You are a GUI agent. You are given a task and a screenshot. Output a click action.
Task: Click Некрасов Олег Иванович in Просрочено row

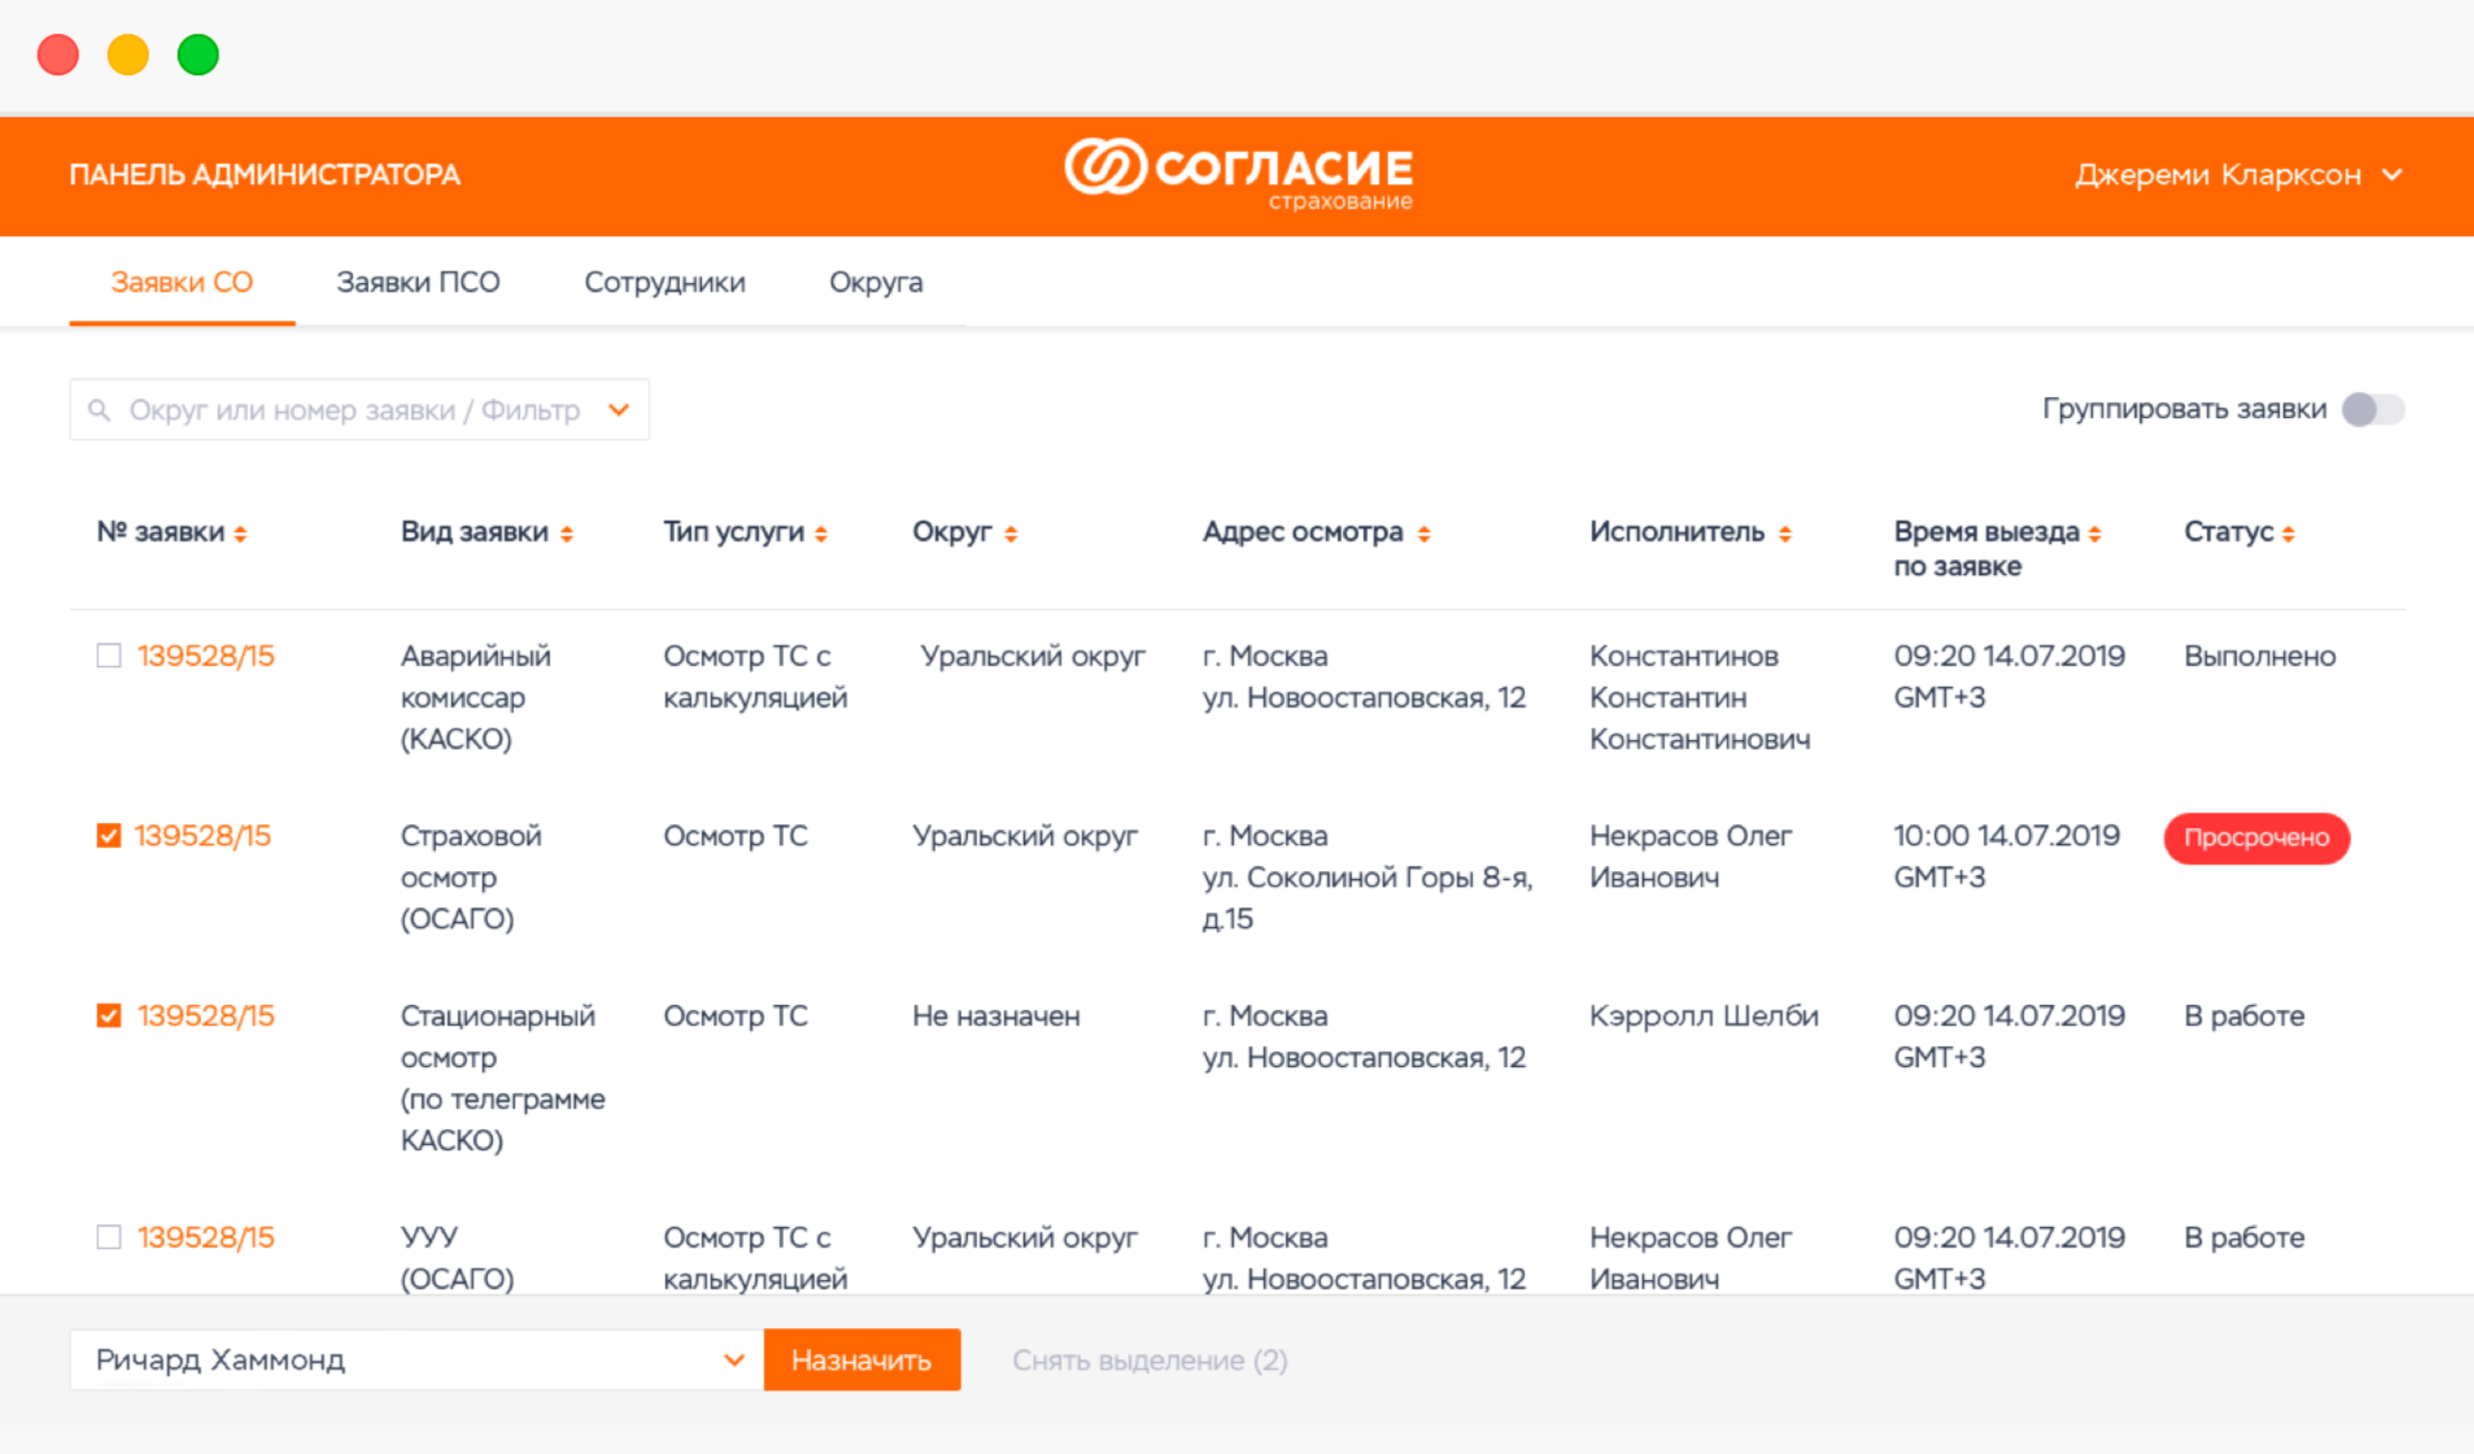coord(1691,856)
